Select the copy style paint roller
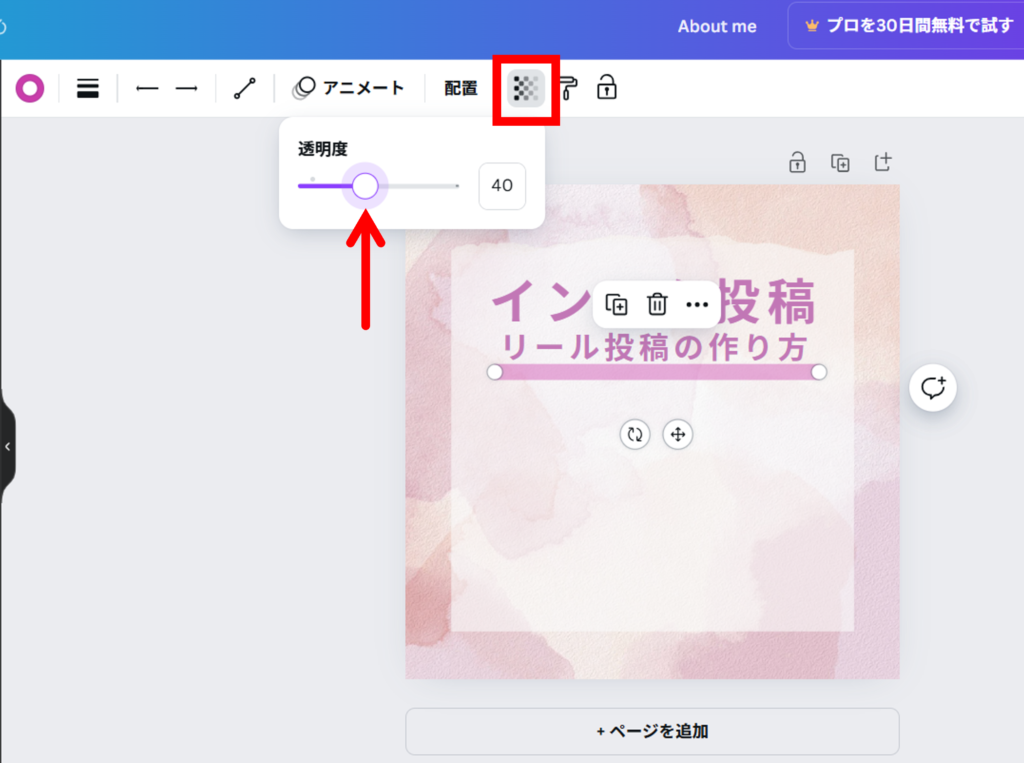Screen dimensions: 1024x763 point(568,89)
